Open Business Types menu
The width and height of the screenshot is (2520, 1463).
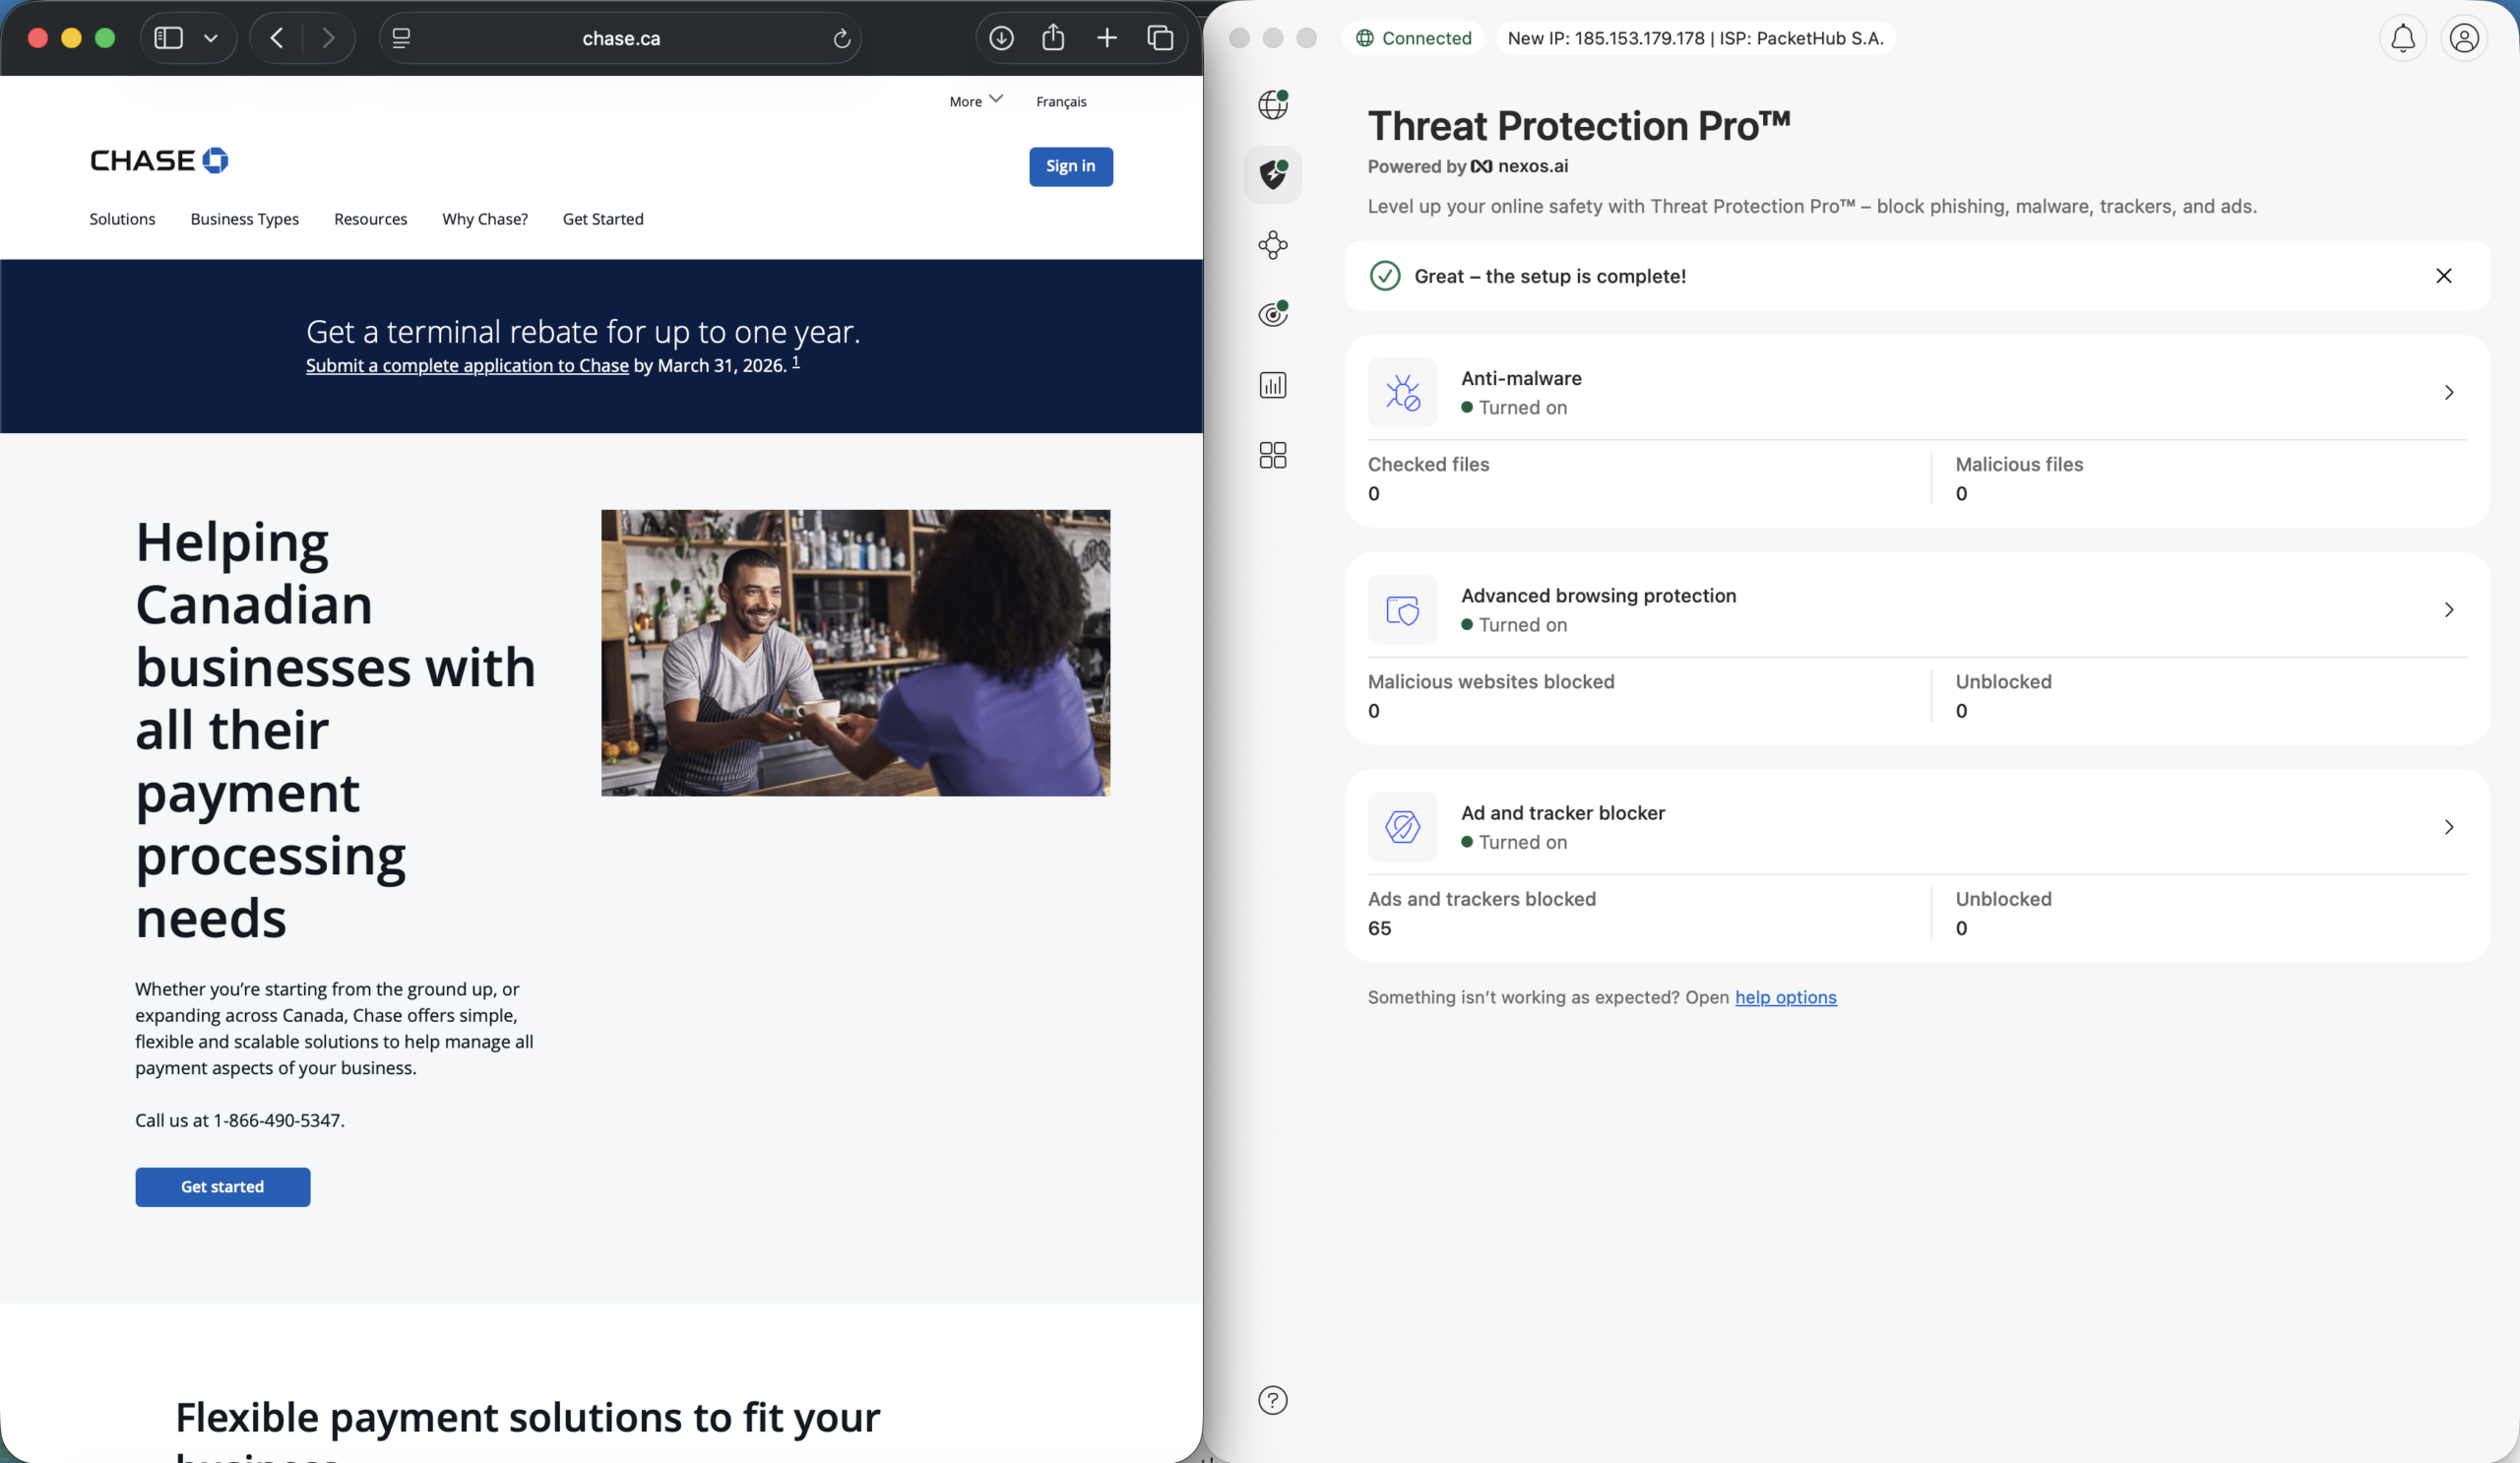[245, 219]
